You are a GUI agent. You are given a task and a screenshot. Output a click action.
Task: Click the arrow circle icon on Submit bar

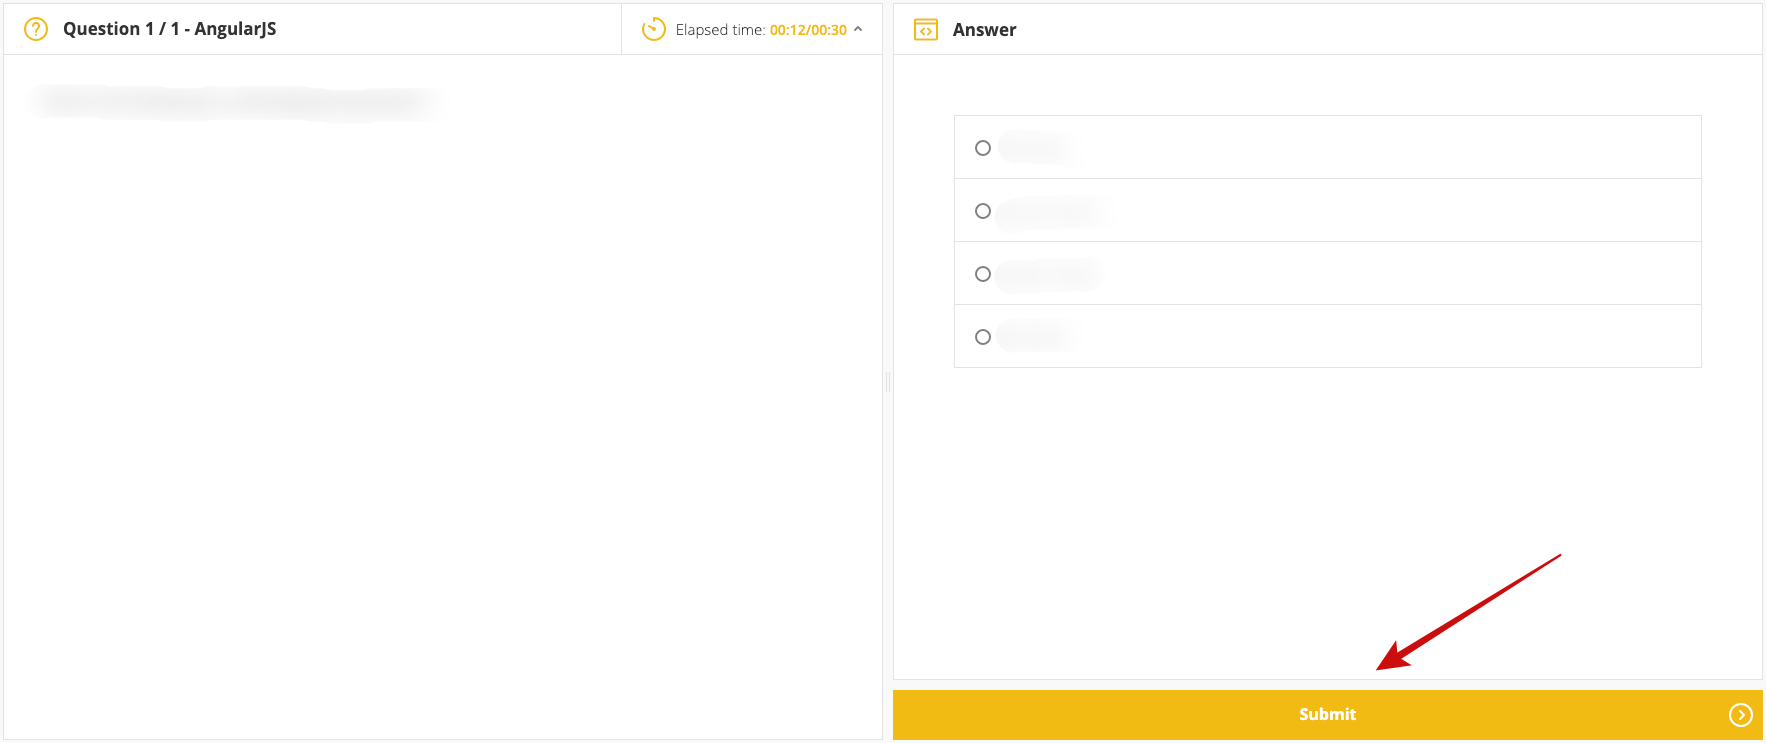pyautogui.click(x=1740, y=714)
